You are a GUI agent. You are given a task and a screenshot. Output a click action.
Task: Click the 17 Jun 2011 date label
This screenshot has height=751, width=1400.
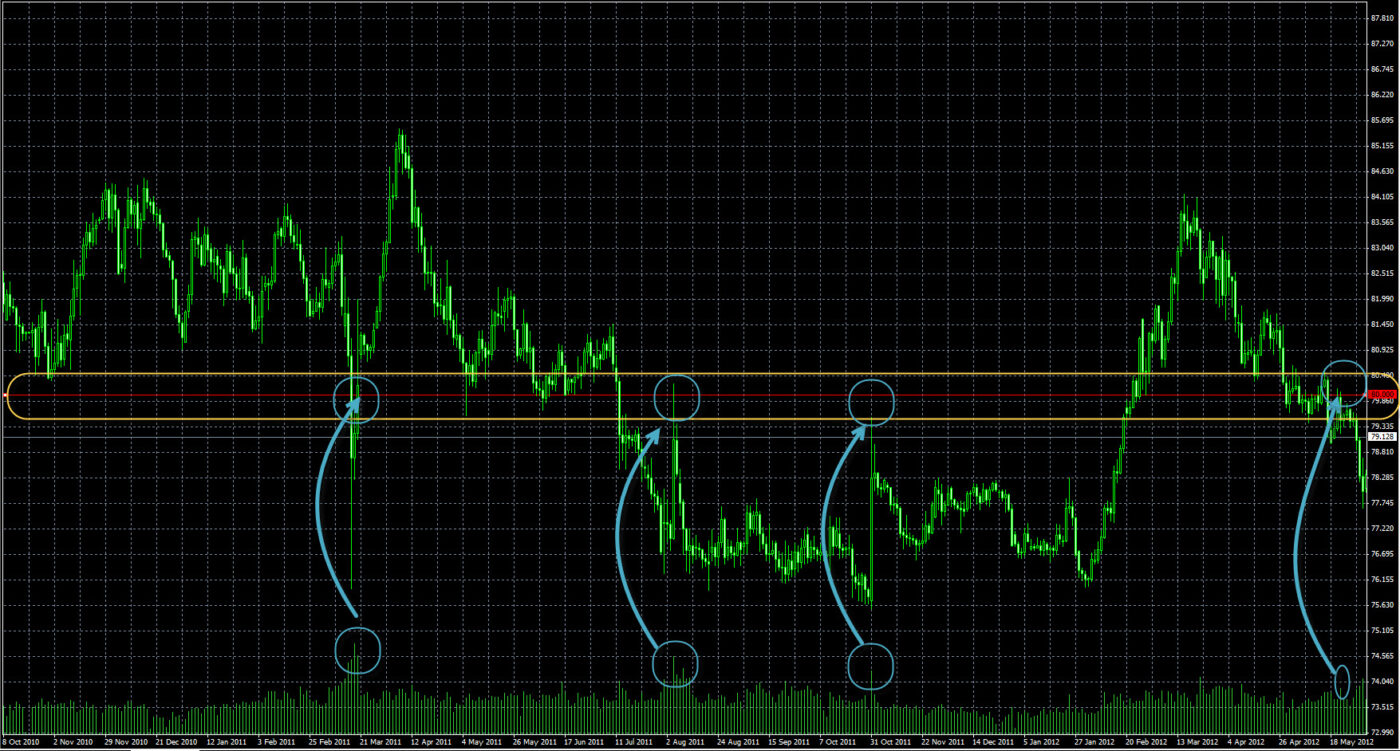[586, 743]
